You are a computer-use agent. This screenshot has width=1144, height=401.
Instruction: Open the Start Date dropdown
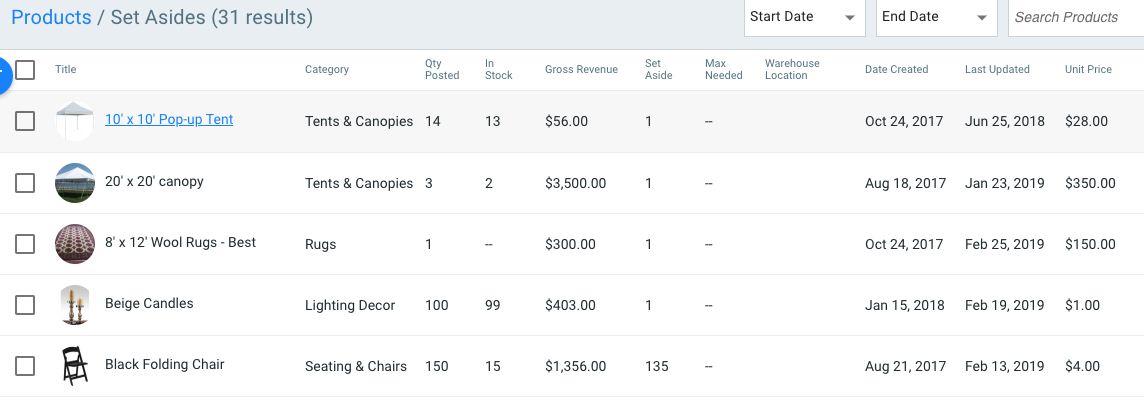point(803,17)
